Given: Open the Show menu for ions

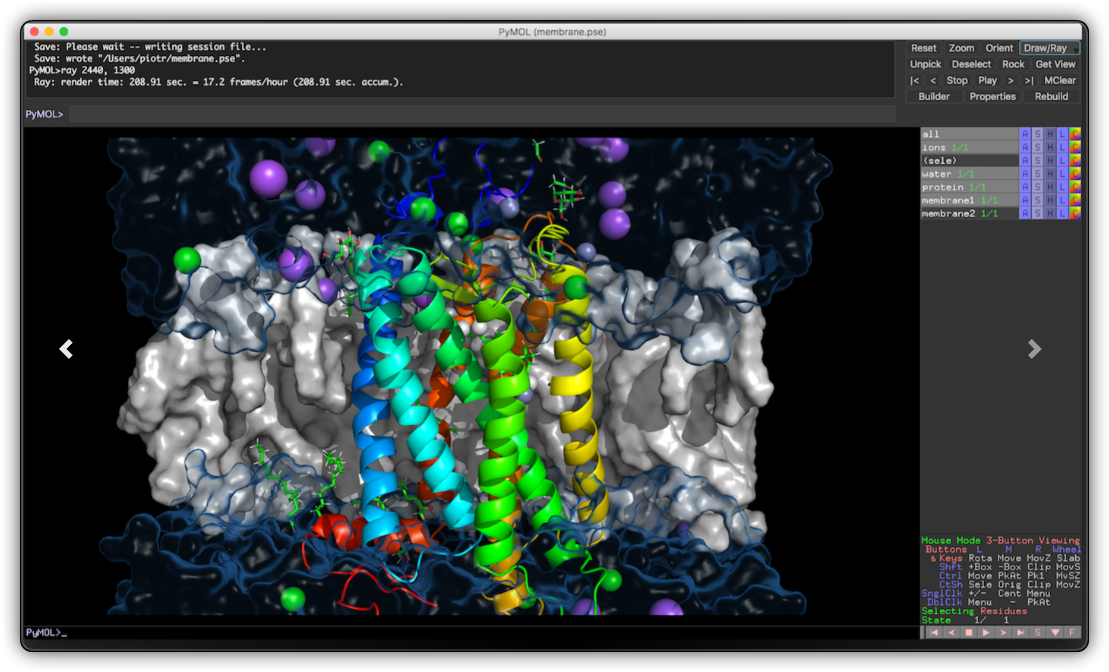Looking at the screenshot, I should (x=1037, y=148).
